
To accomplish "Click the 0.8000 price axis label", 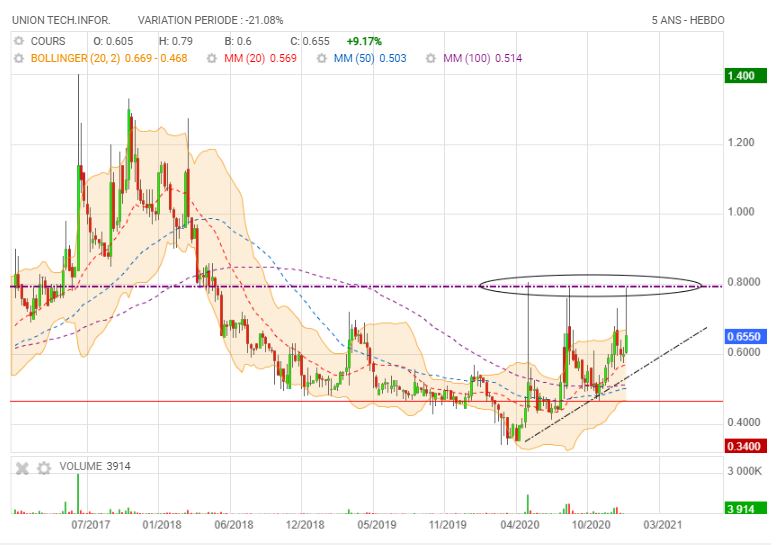I will pyautogui.click(x=744, y=282).
